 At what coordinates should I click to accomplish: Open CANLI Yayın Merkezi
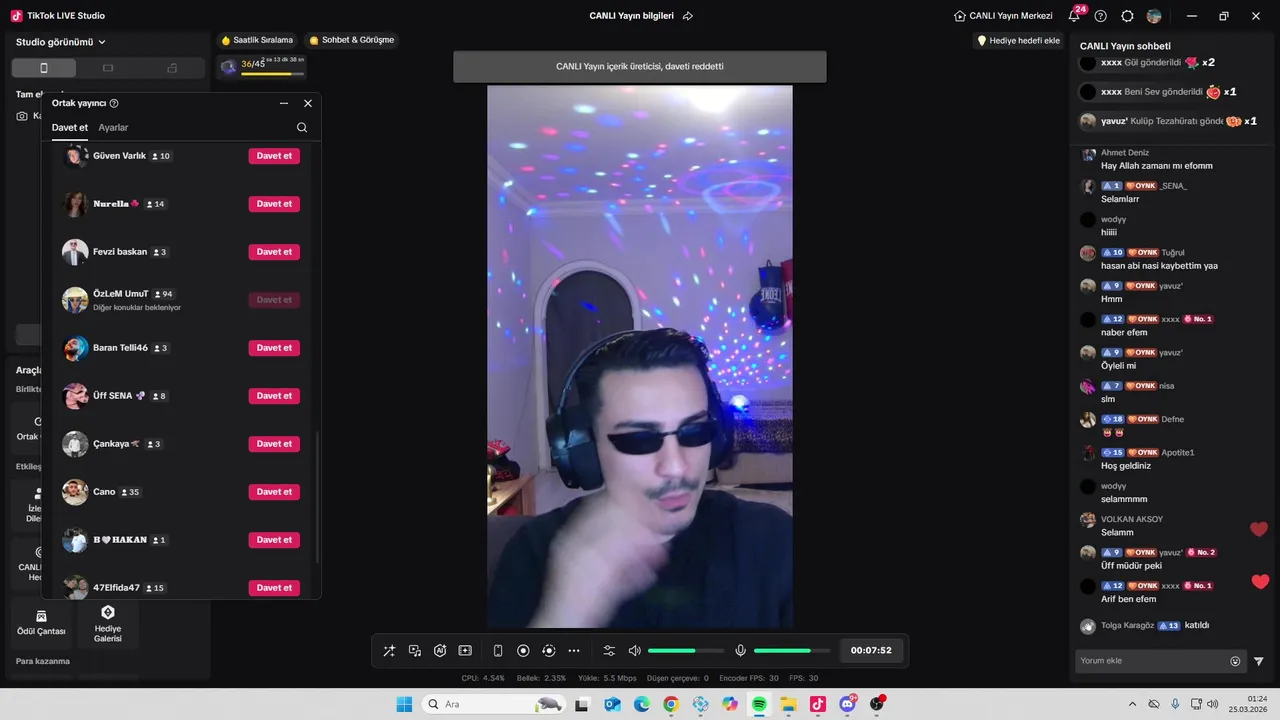point(1003,16)
